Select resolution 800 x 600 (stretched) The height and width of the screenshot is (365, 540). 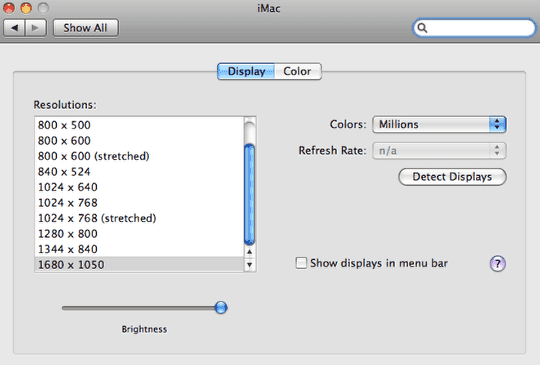[139, 156]
